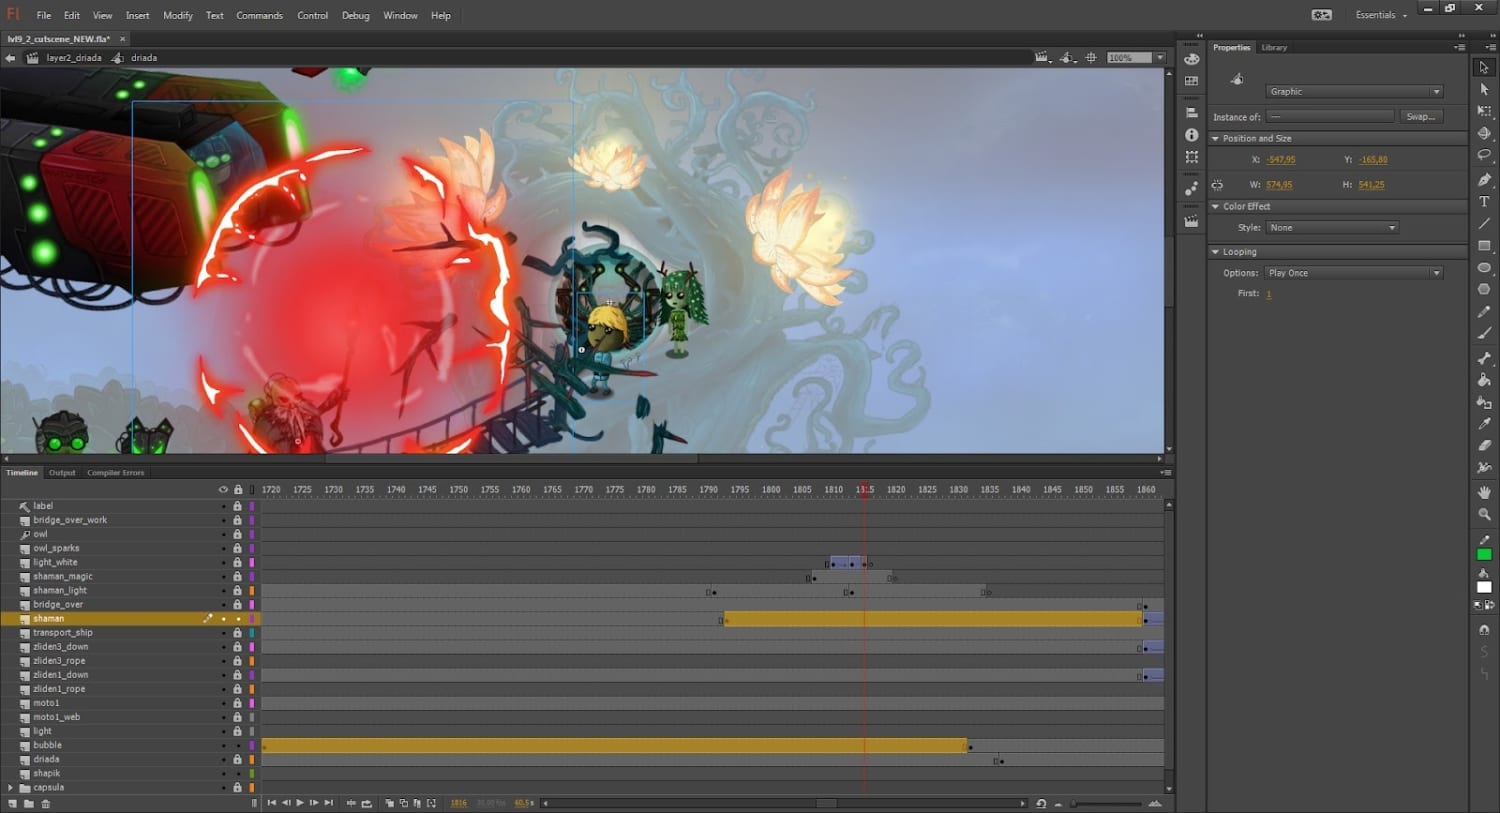The height and width of the screenshot is (813, 1500).
Task: Hide the bubble layer
Action: coord(223,745)
